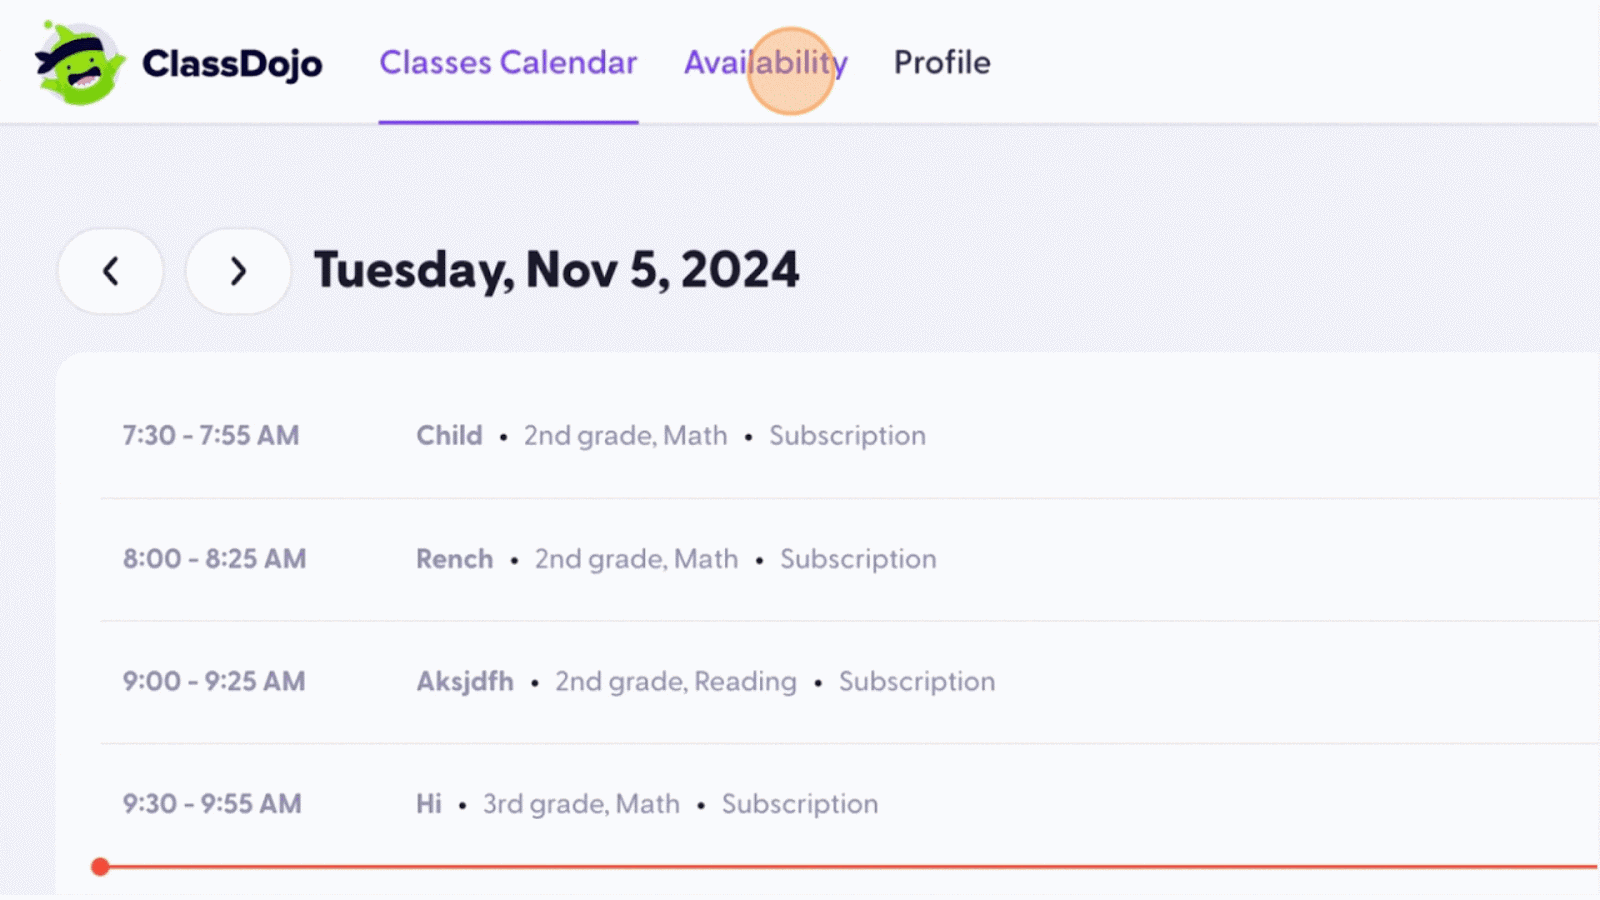Open the class for student Aksjdfh

click(465, 682)
